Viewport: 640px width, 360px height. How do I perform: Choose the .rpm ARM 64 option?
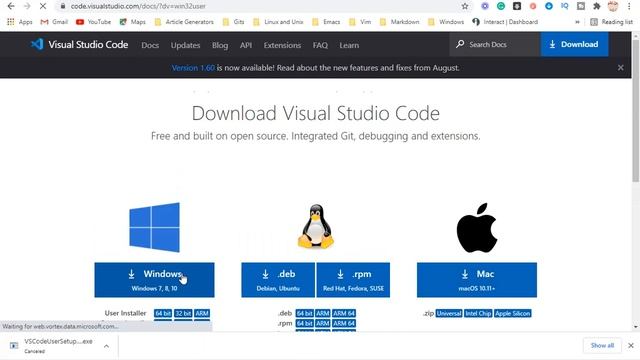click(x=344, y=324)
